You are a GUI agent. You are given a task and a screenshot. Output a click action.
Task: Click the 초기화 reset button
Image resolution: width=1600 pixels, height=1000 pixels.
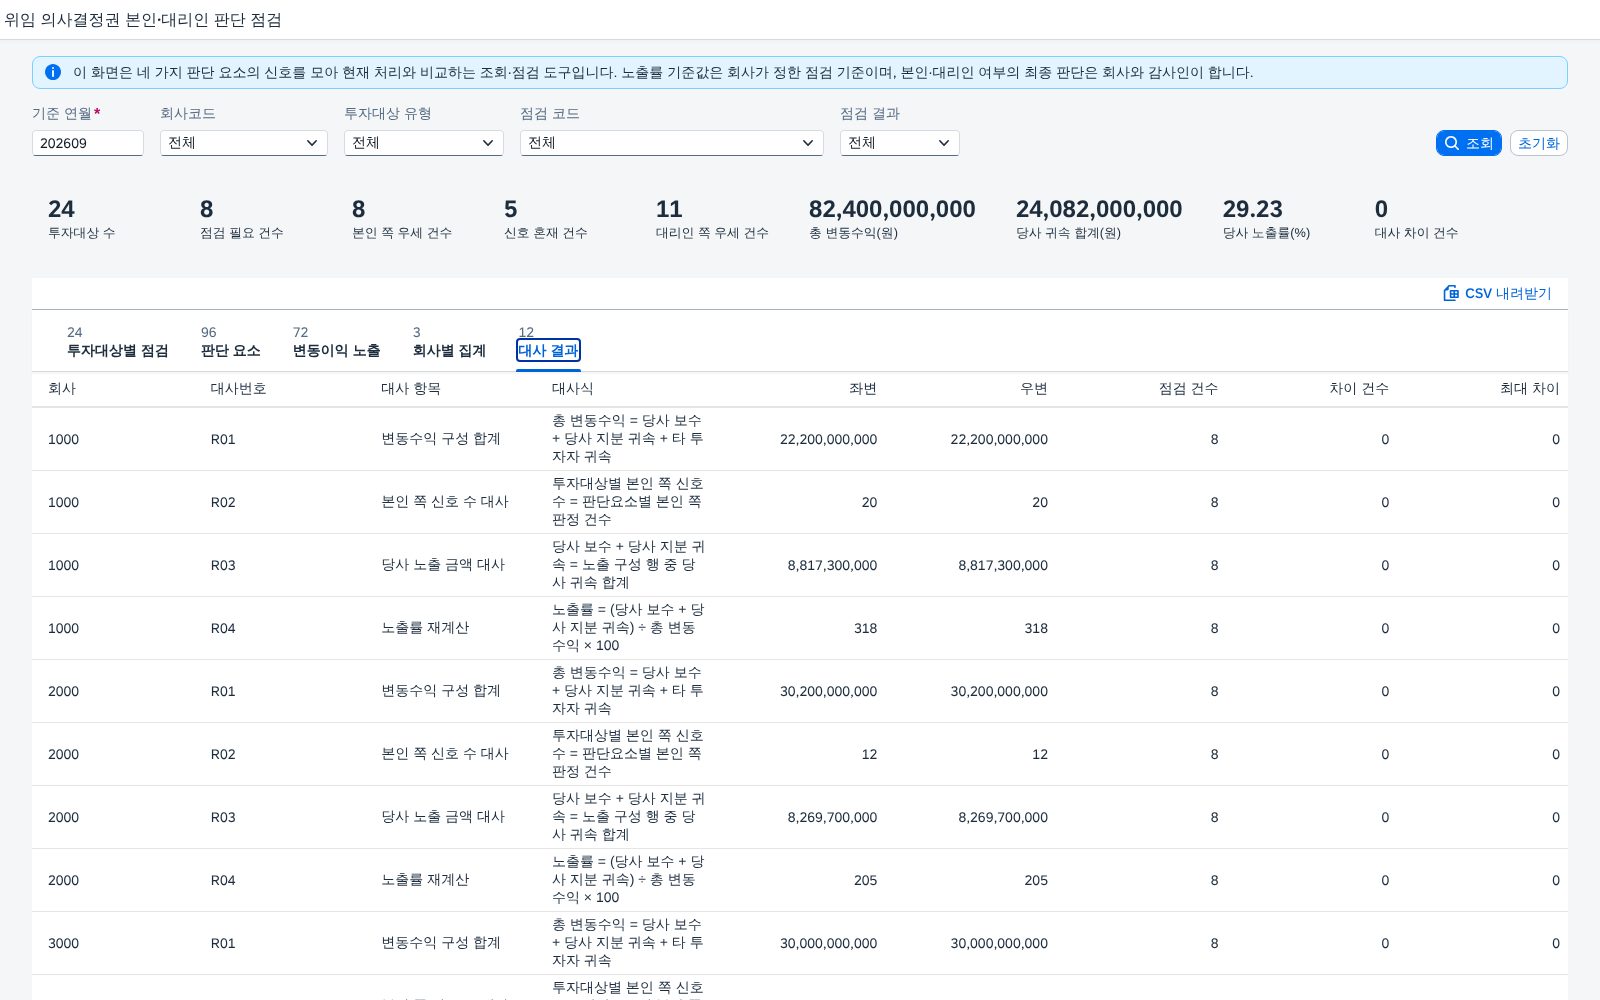tap(1538, 143)
